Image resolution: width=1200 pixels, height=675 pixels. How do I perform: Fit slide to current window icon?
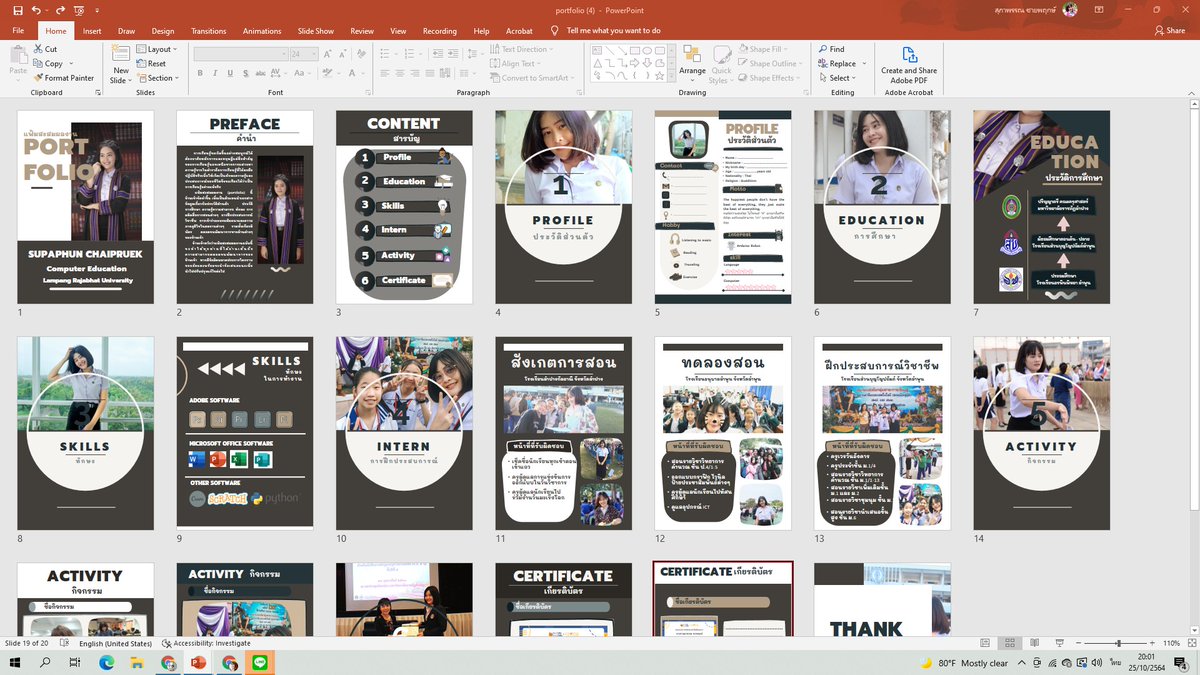pyautogui.click(x=1190, y=644)
